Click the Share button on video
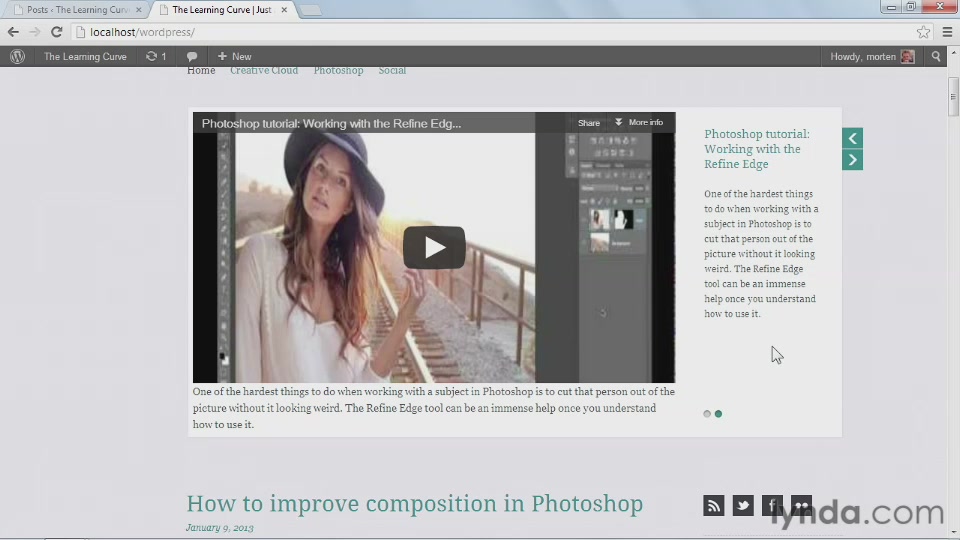960x540 pixels. [x=589, y=123]
